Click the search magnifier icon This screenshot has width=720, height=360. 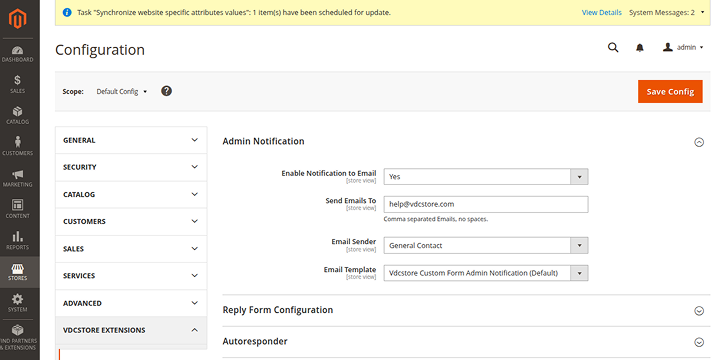click(613, 48)
